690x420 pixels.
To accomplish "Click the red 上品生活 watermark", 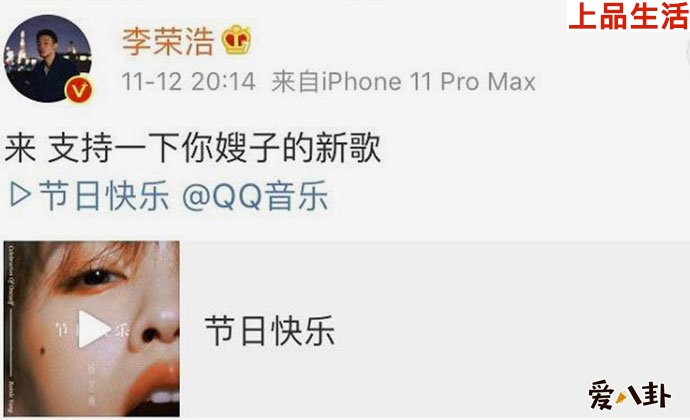I will 628,16.
